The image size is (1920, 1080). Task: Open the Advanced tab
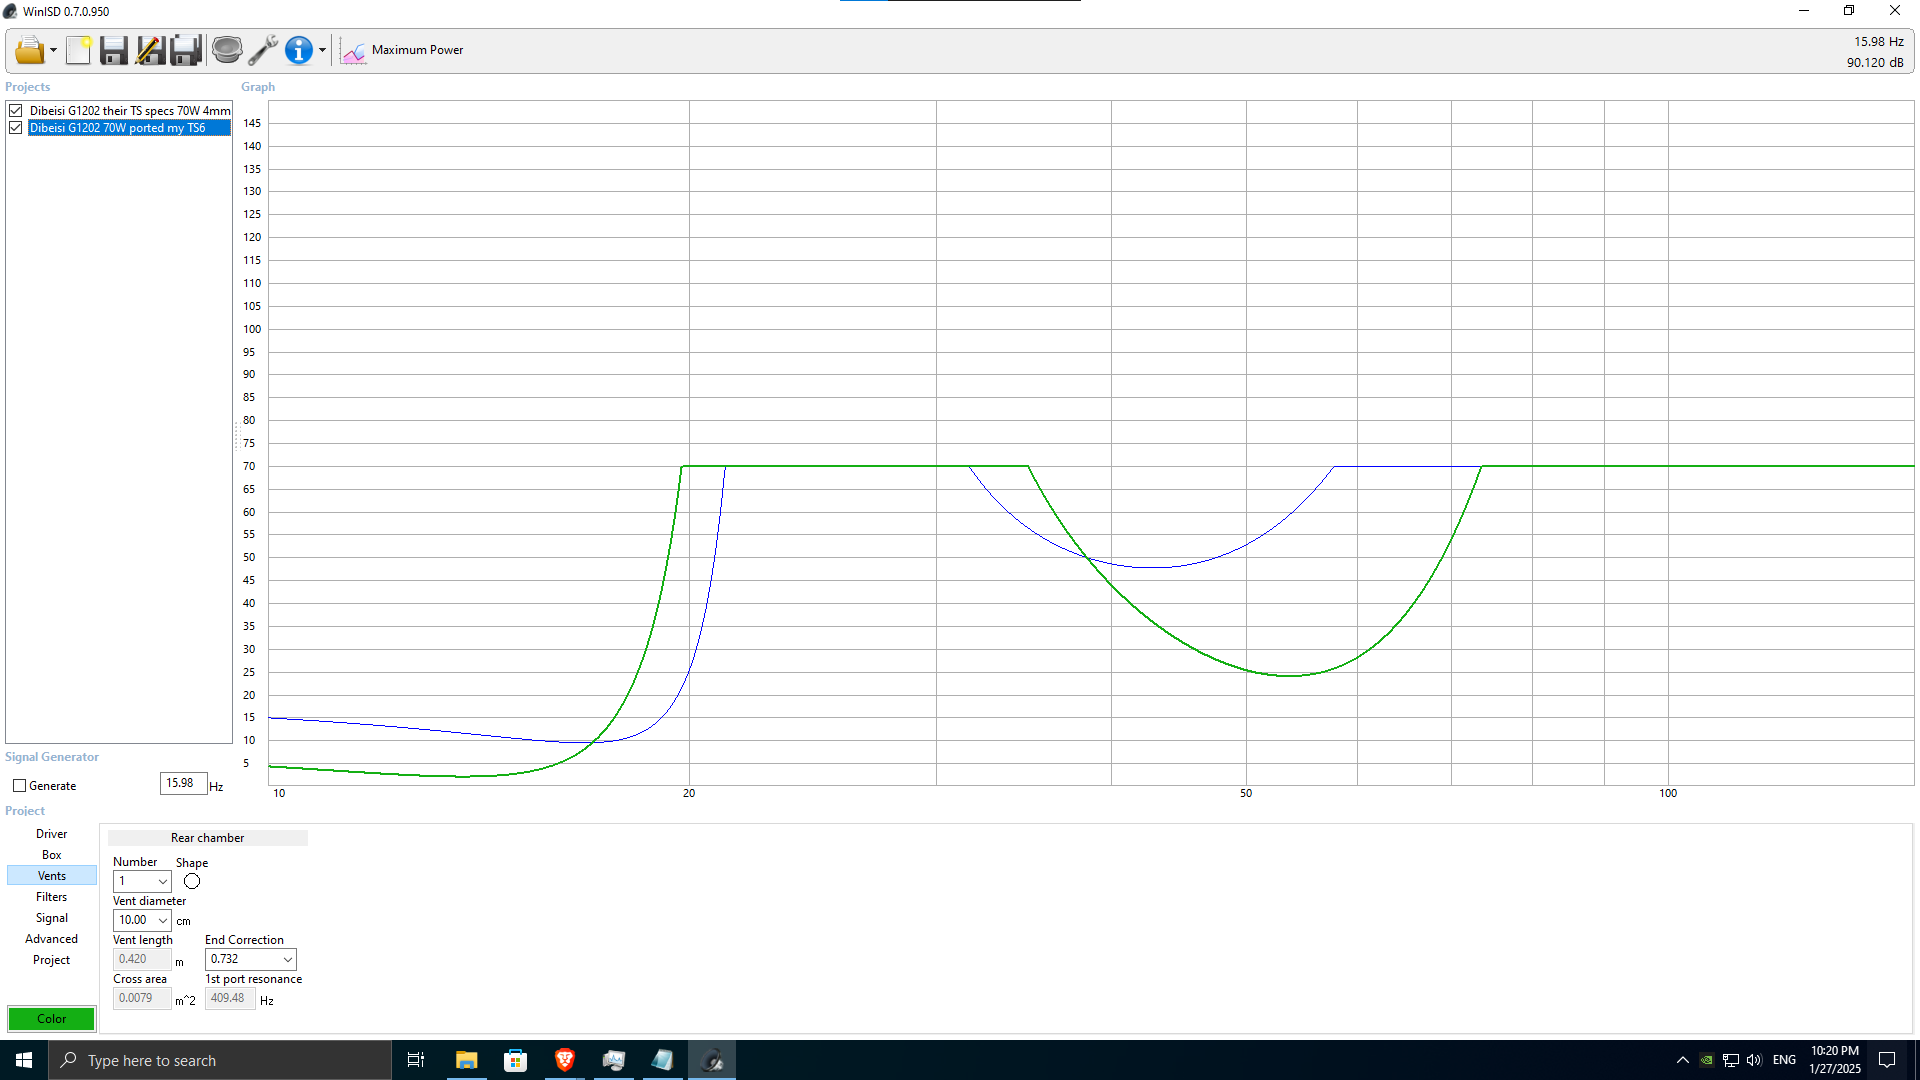52,939
